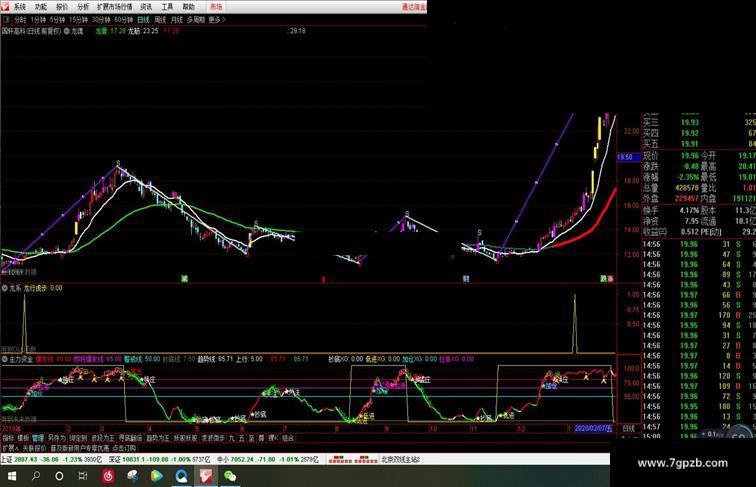Open the 资讯 menu
The height and width of the screenshot is (487, 756).
pos(146,7)
